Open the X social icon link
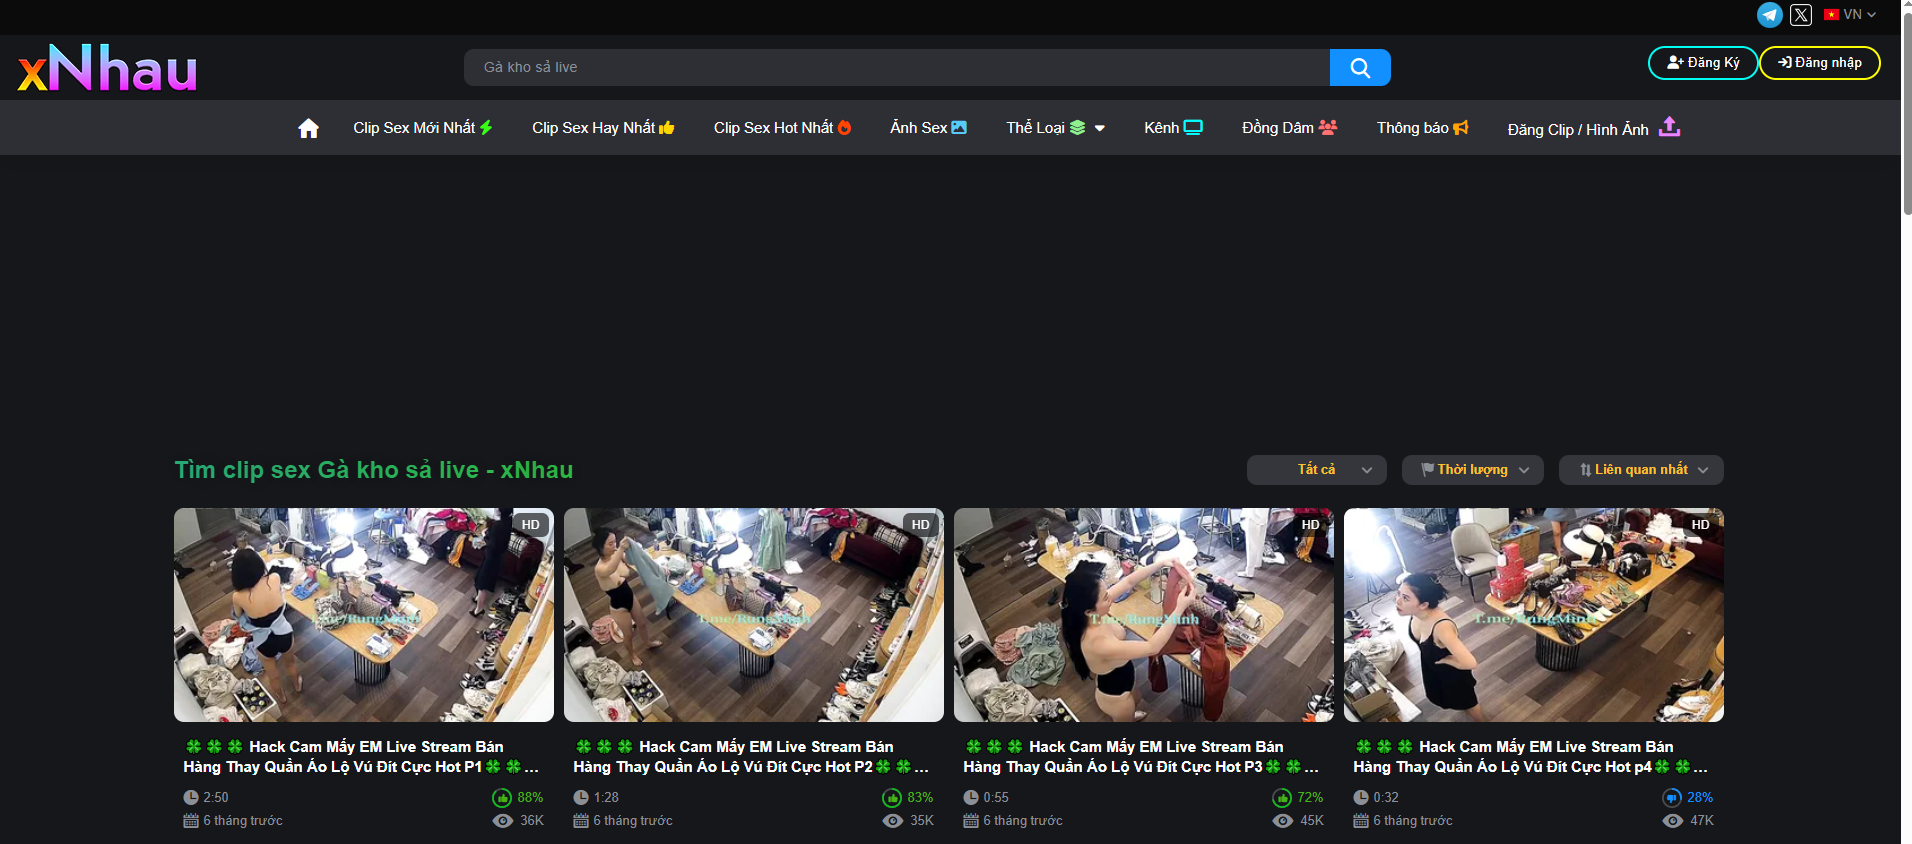The width and height of the screenshot is (1912, 844). click(1800, 15)
